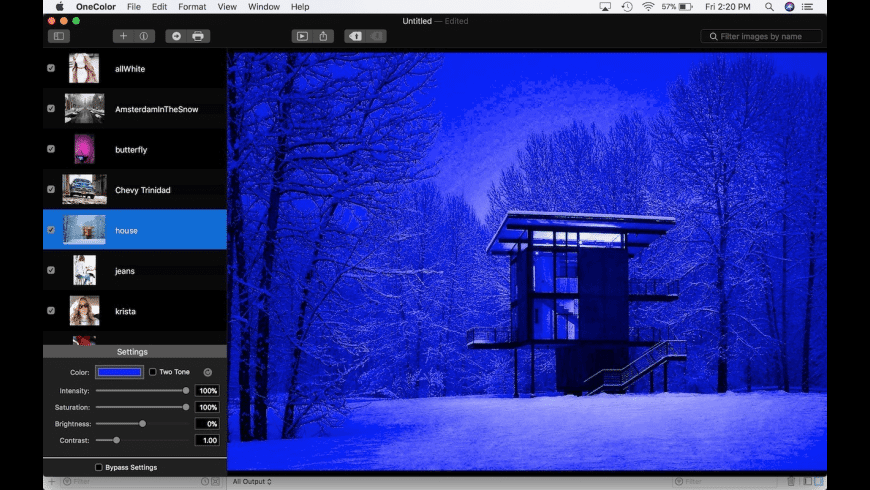Uncheck the AmsterdamInTheSnow checkbox

[51, 109]
